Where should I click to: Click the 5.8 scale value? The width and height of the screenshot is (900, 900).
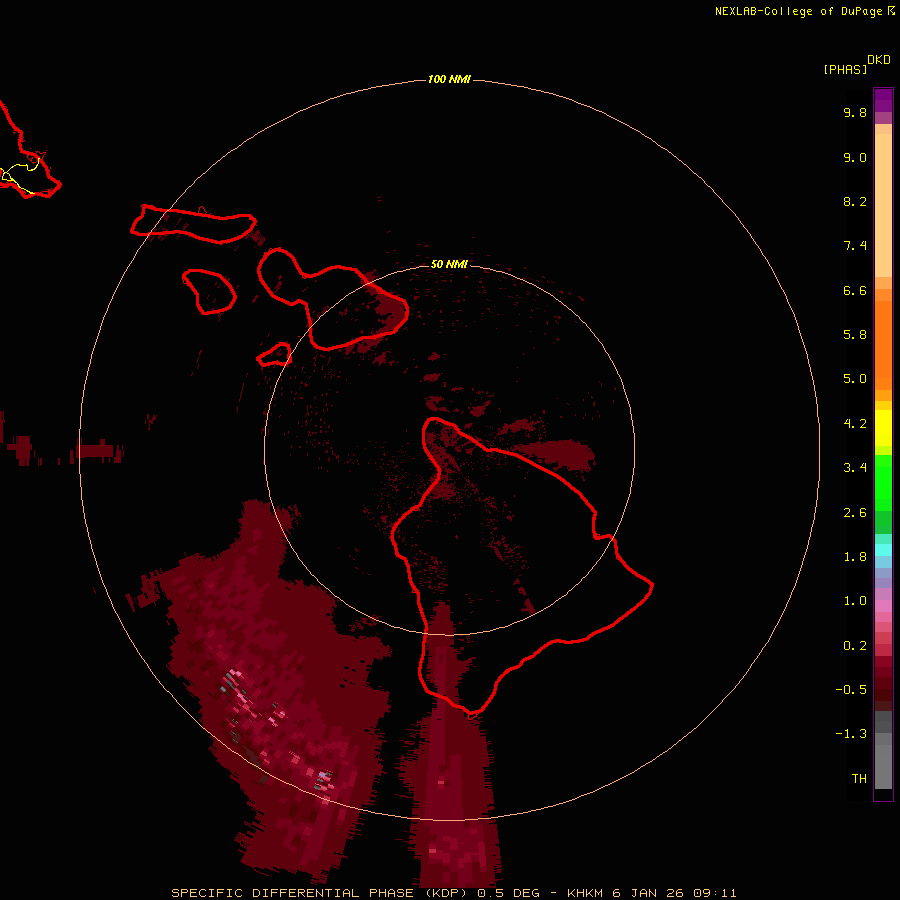pos(855,335)
